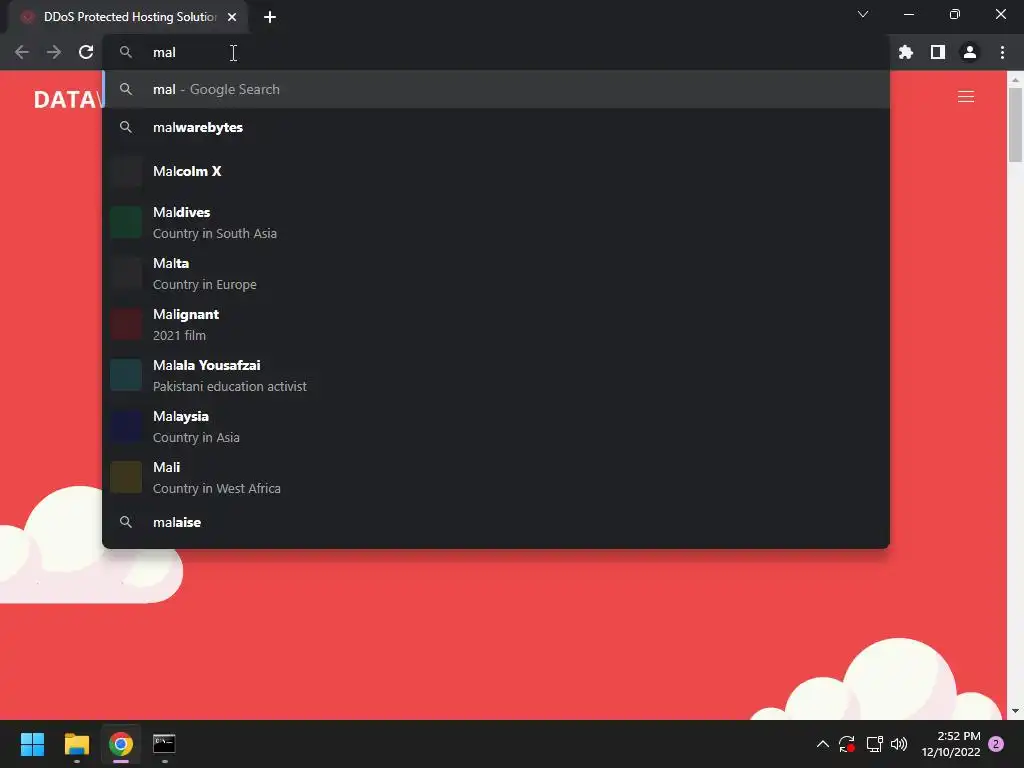Viewport: 1024px width, 768px height.
Task: Click the Malaysia thumbnail image
Action: point(125,426)
